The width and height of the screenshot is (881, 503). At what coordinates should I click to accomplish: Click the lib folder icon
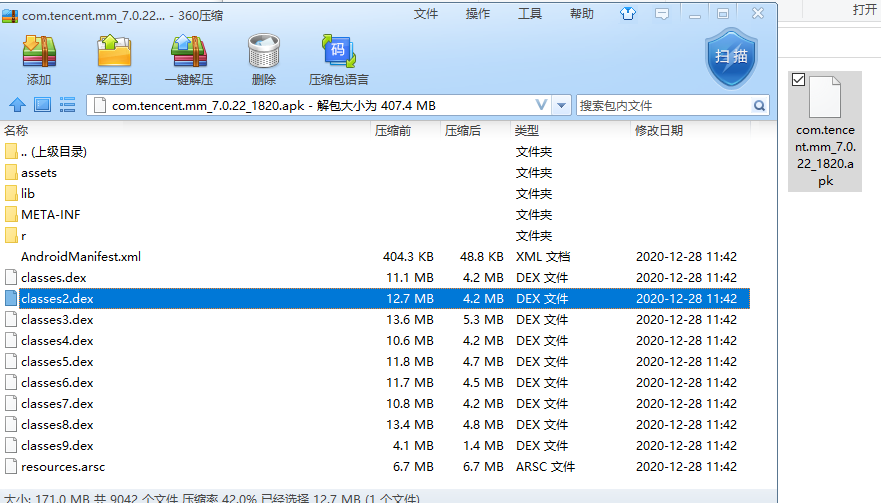click(11, 193)
